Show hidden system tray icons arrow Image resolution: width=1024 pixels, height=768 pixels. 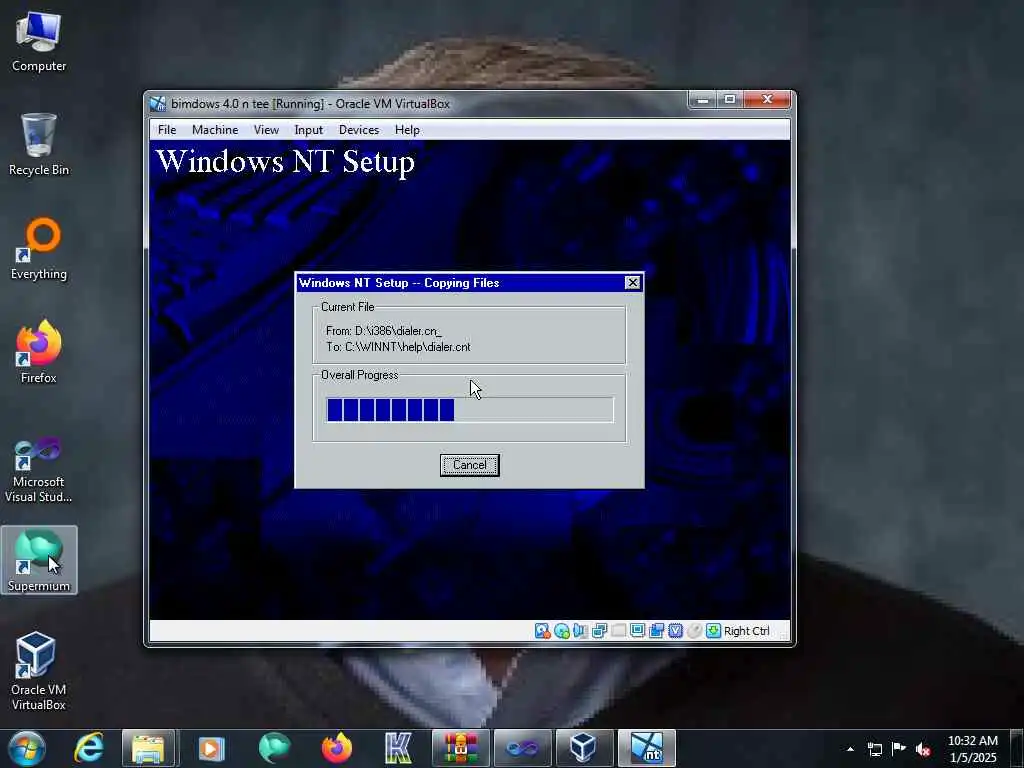pyautogui.click(x=850, y=749)
